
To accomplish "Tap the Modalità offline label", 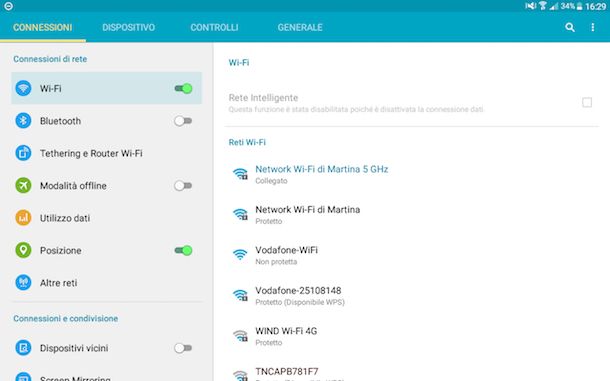I will (73, 186).
